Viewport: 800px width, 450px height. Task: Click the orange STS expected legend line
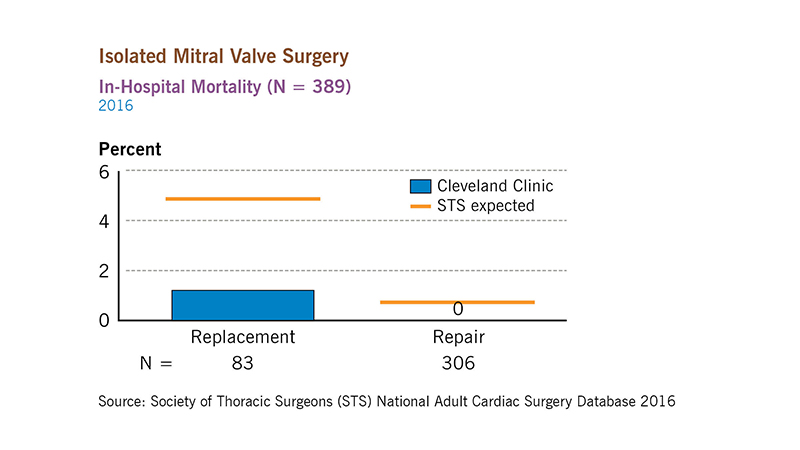(x=421, y=207)
